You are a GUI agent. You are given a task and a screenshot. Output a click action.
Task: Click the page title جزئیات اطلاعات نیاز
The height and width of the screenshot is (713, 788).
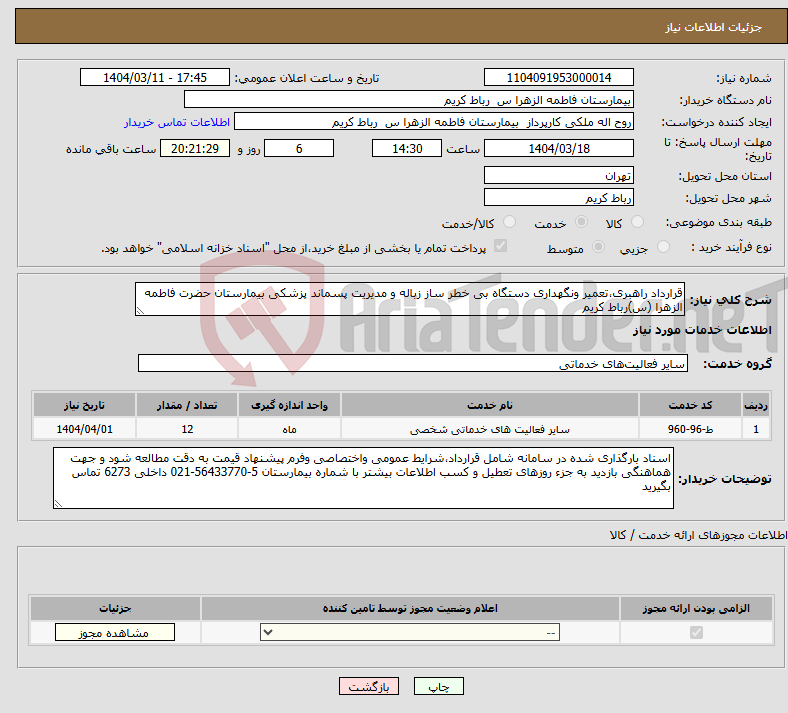714,27
